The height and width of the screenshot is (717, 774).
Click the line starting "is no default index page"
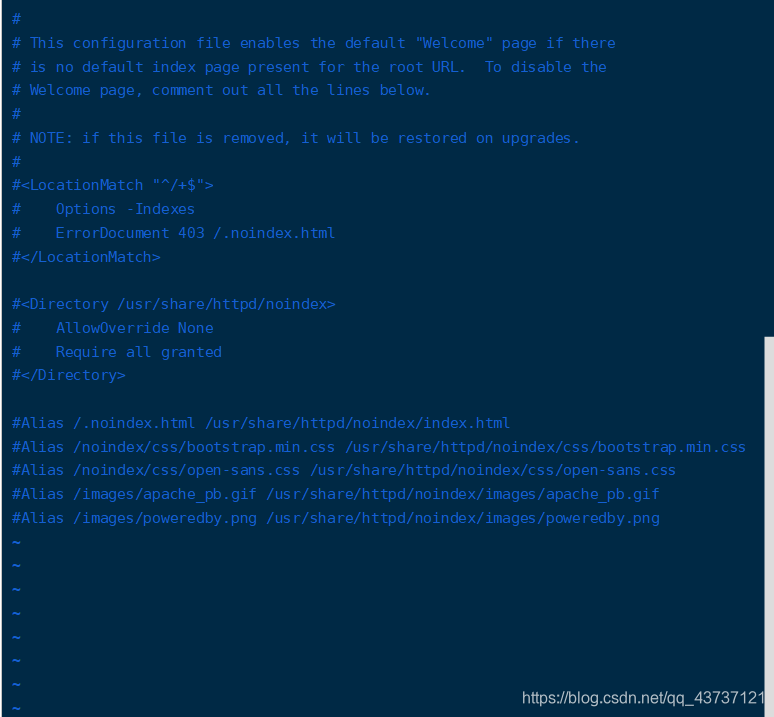point(309,67)
